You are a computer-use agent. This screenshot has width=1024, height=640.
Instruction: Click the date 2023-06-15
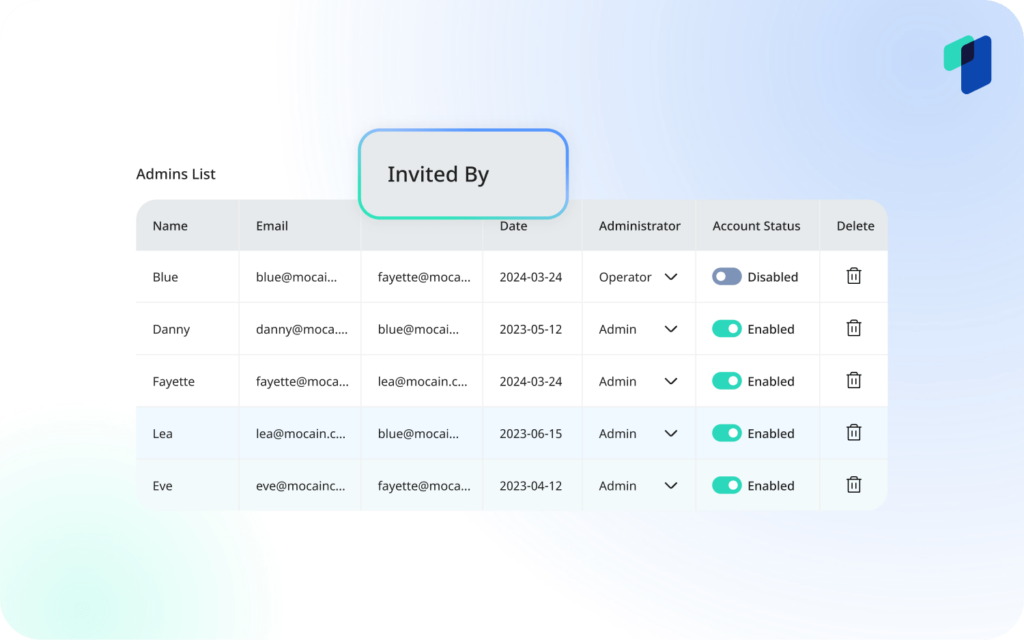531,434
